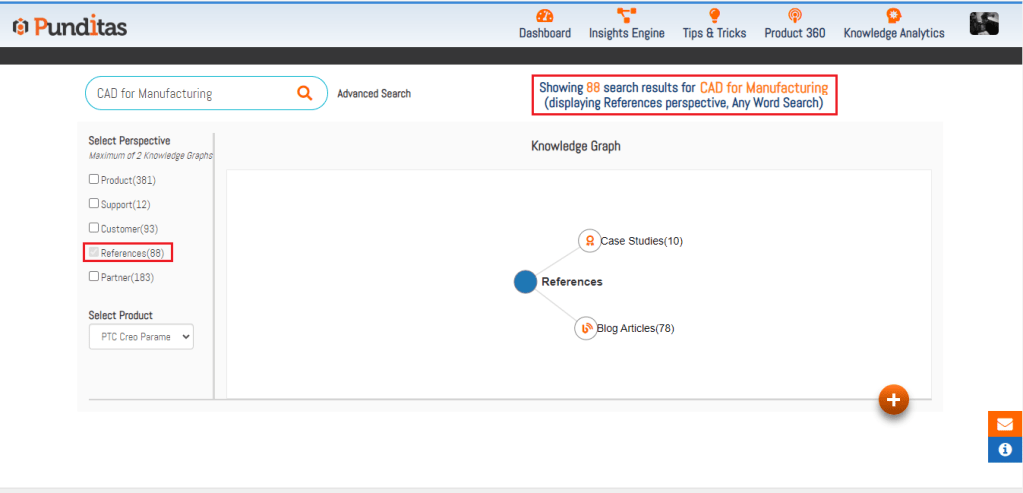Click the orange envelope mail icon
The height and width of the screenshot is (493, 1023).
click(1005, 424)
